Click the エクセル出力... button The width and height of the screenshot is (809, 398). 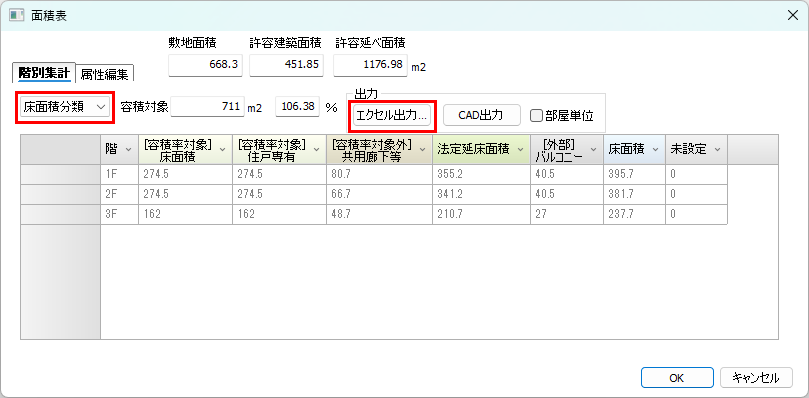(x=392, y=116)
